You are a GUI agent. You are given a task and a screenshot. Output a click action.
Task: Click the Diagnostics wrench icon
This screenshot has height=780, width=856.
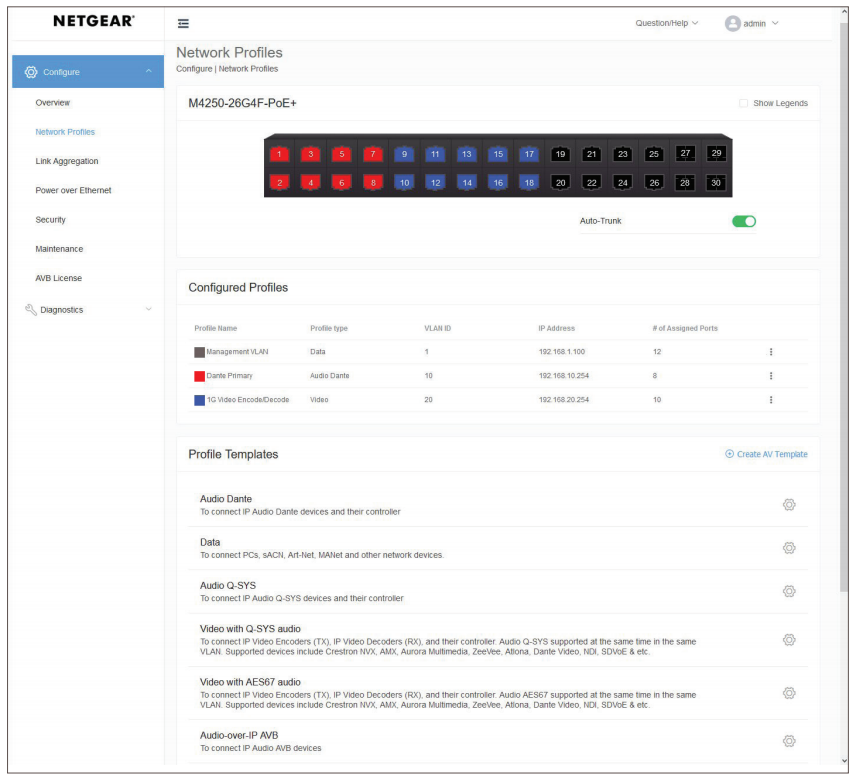coord(31,309)
